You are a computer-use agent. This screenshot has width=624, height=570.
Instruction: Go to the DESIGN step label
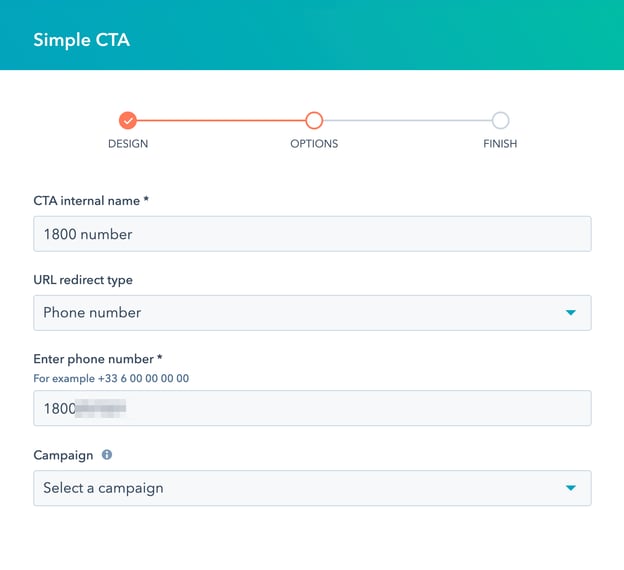point(128,144)
